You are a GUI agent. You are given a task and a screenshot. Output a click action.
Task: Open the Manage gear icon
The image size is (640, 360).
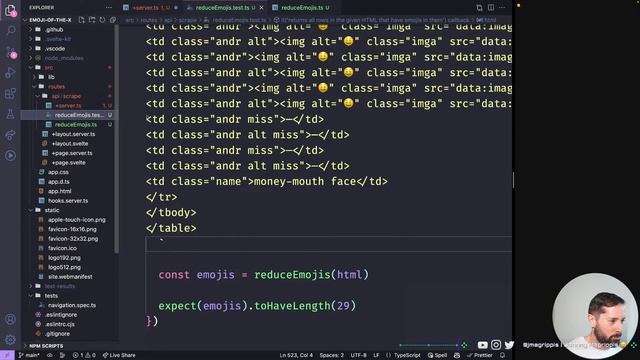[10, 340]
